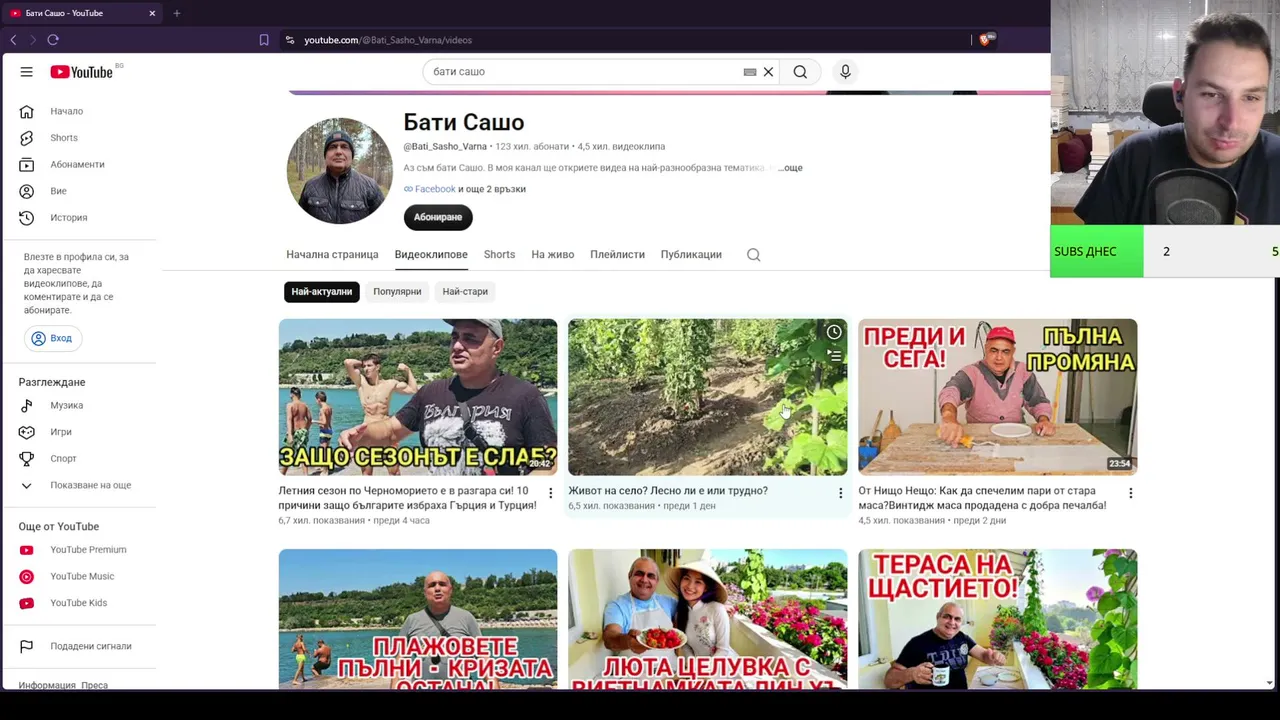Play the village garden video thumbnail
The width and height of the screenshot is (1280, 720).
point(708,397)
